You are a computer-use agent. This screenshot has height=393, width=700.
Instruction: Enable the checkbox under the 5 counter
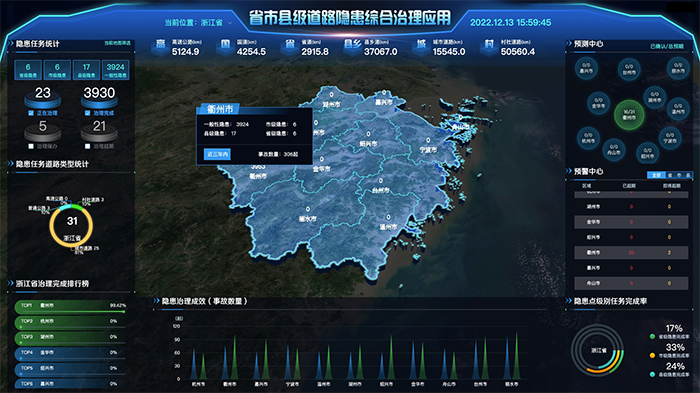[x=31, y=146]
